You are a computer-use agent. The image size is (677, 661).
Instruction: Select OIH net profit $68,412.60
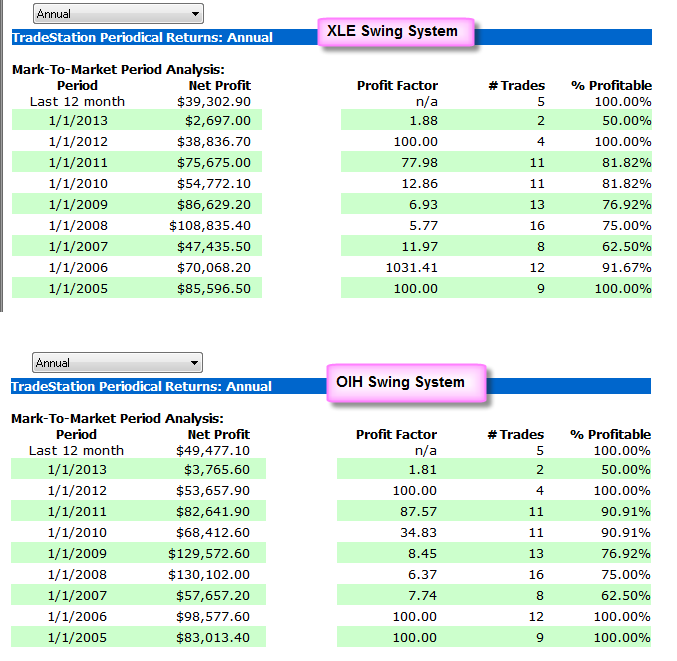coord(213,533)
